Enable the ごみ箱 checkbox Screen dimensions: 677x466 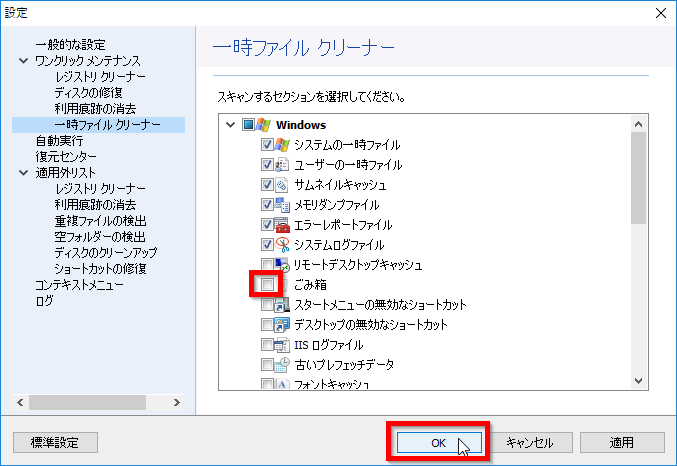267,284
